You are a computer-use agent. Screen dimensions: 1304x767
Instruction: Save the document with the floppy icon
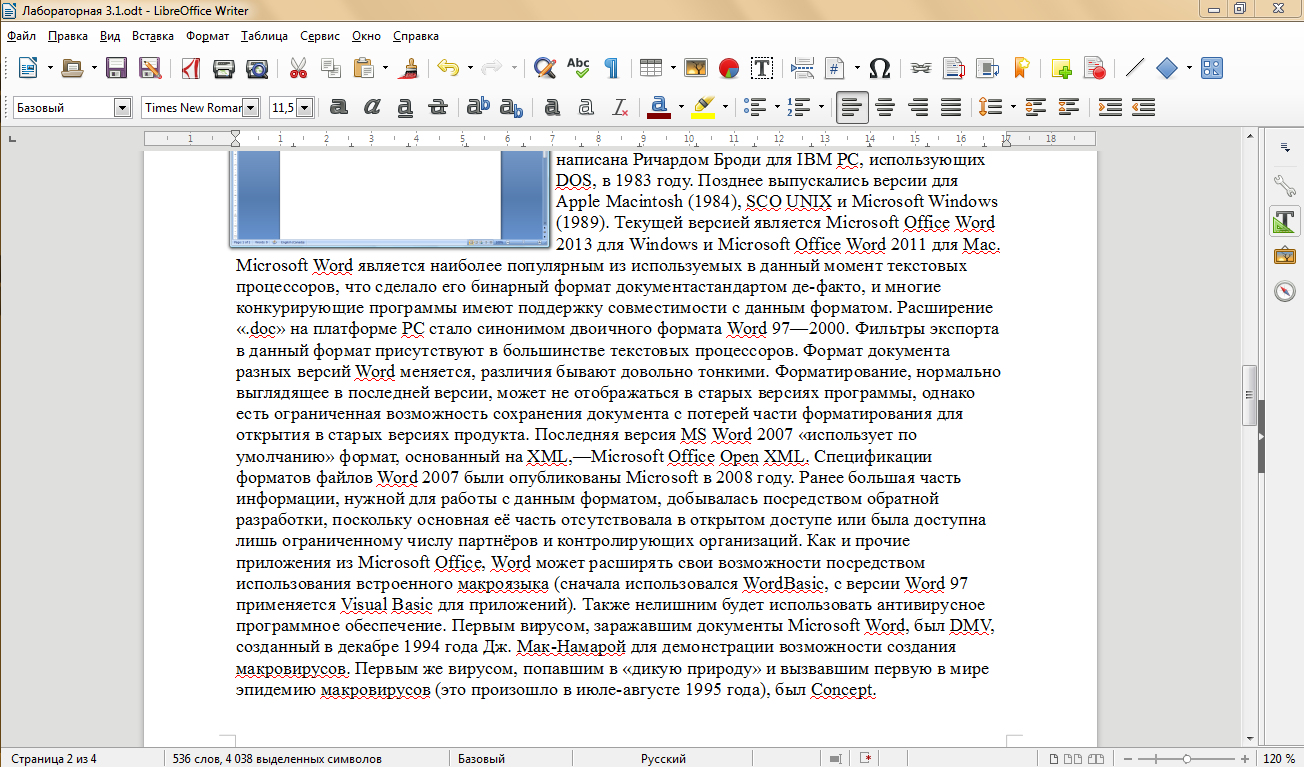pos(117,68)
